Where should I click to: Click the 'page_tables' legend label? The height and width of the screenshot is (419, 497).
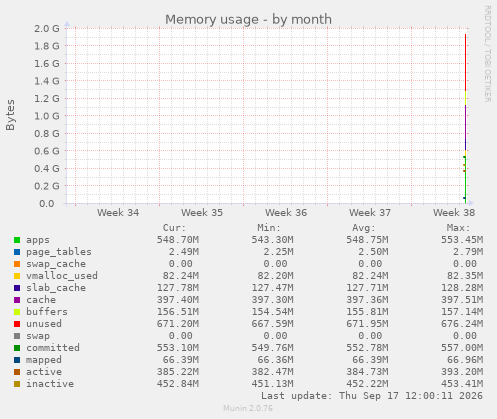(59, 252)
